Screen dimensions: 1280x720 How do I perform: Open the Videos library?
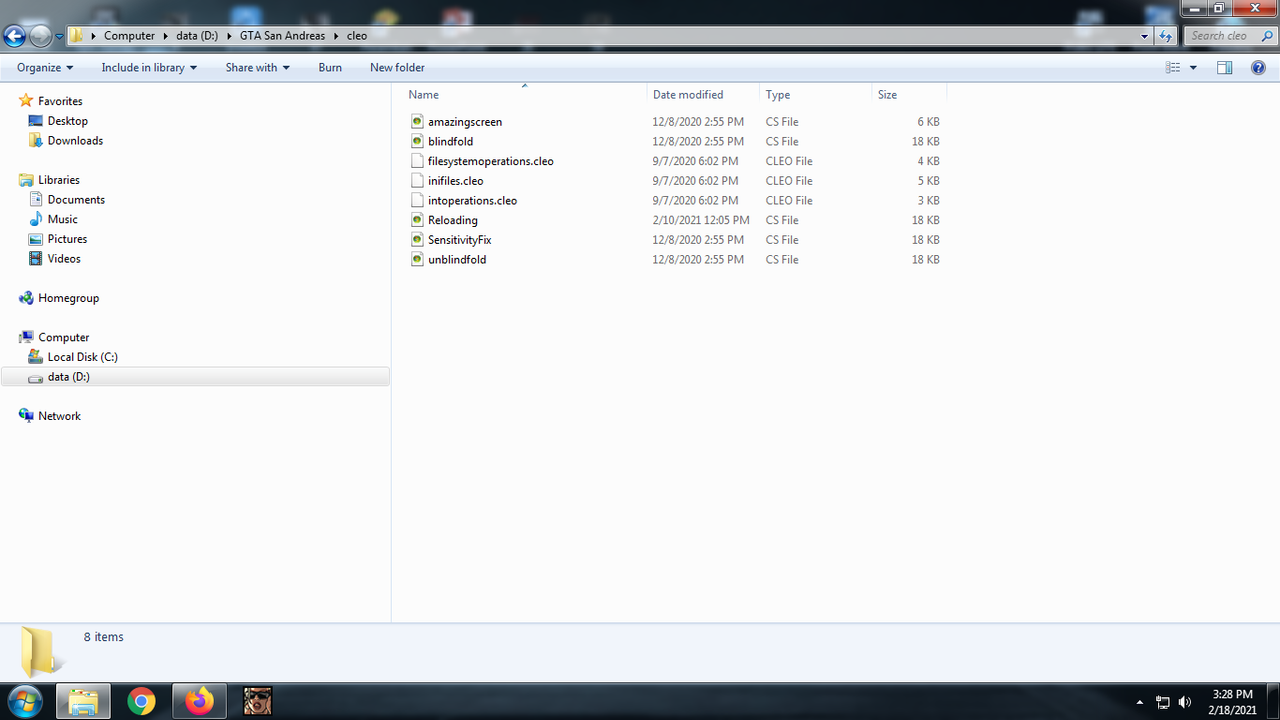(x=64, y=259)
